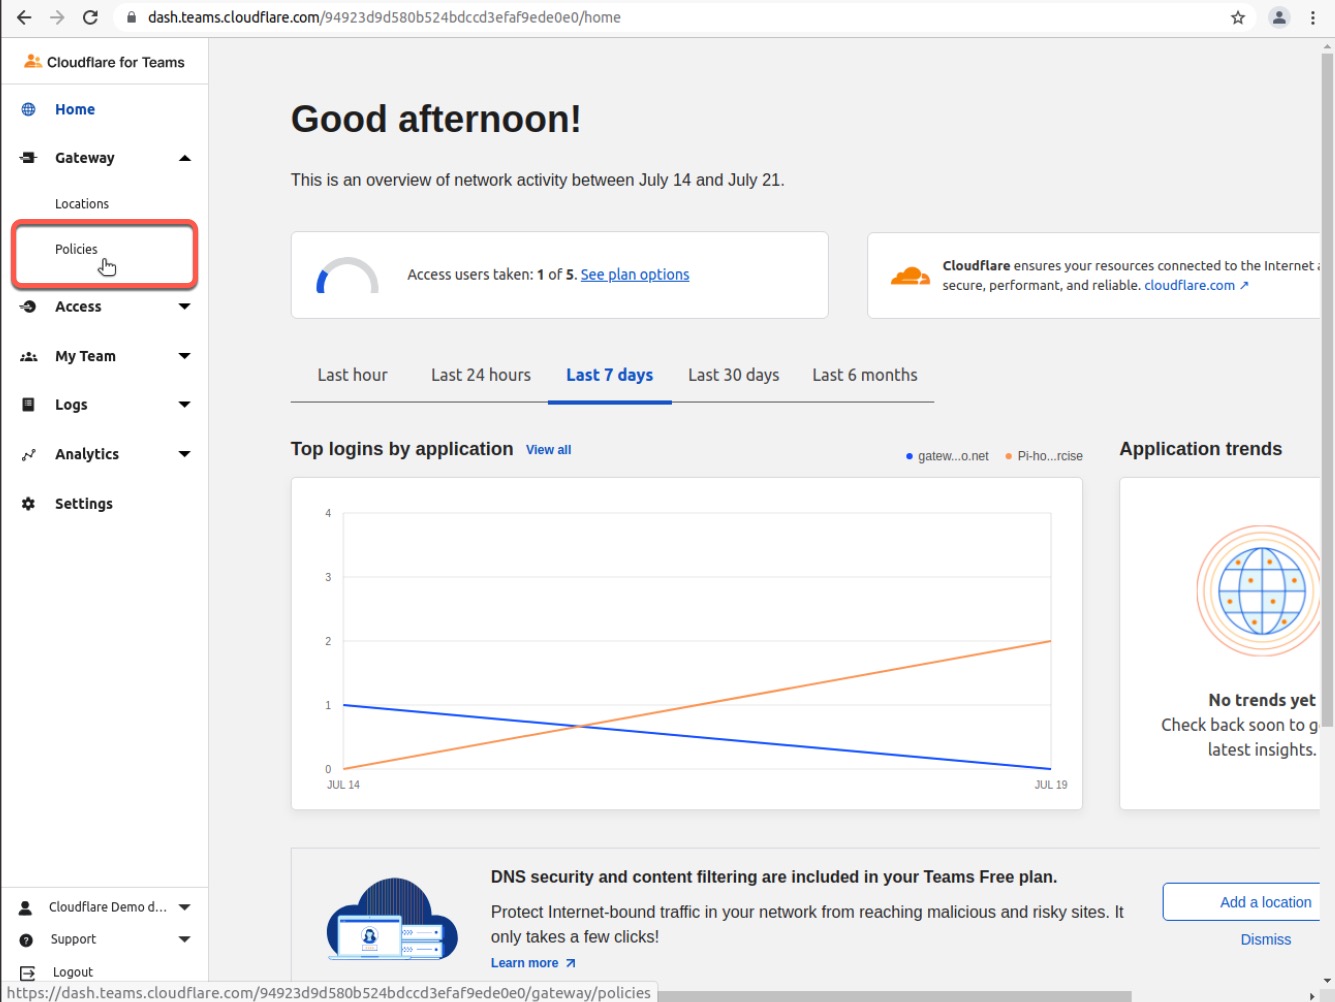This screenshot has width=1335, height=1002.
Task: Click the browser forward arrow
Action: tap(57, 17)
